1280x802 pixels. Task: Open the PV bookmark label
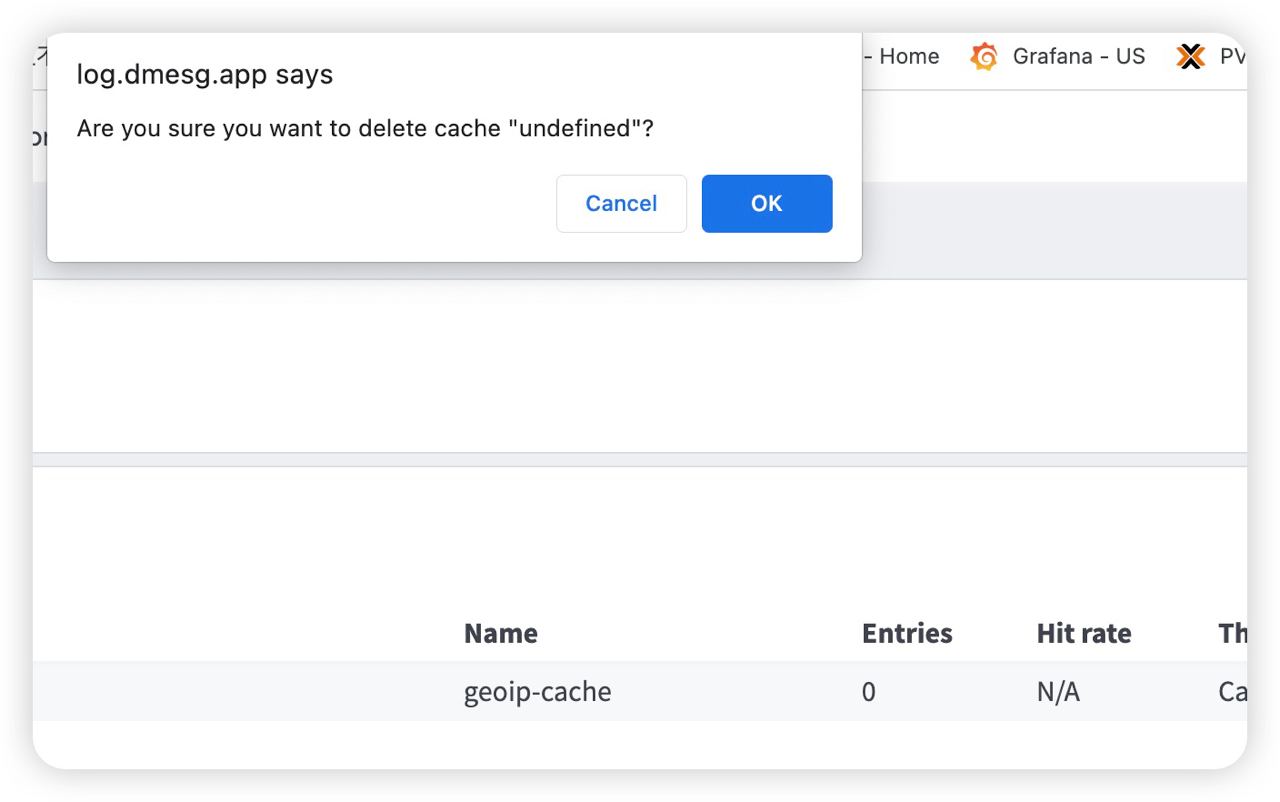1232,57
